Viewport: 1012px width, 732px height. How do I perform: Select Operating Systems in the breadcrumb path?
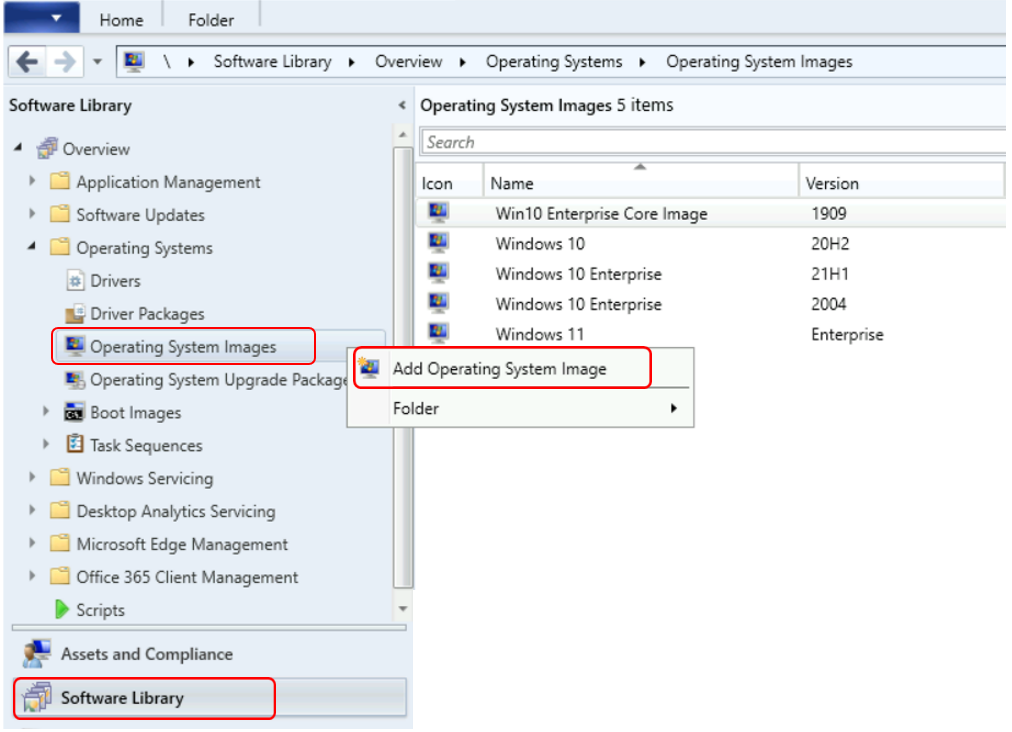click(x=554, y=61)
